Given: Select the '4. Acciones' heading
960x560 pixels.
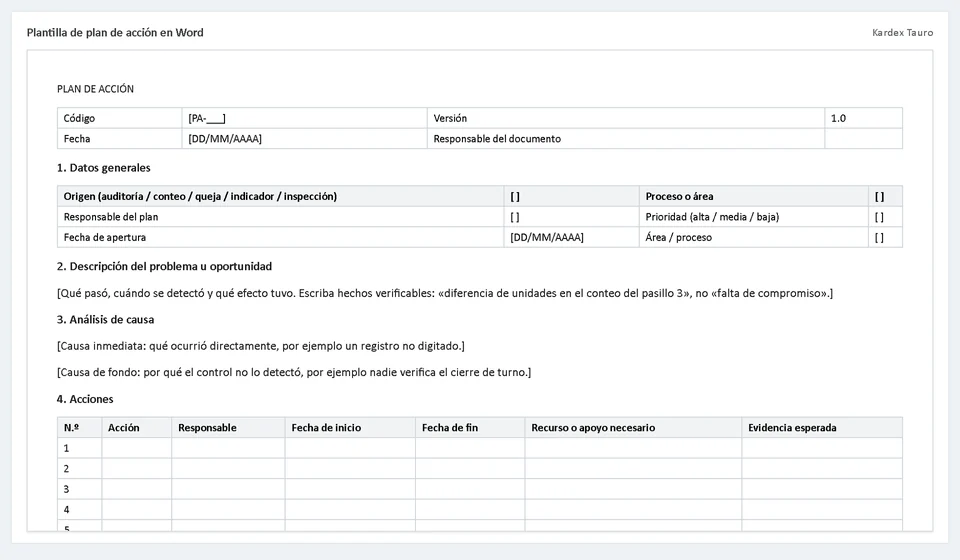Looking at the screenshot, I should click(x=85, y=399).
